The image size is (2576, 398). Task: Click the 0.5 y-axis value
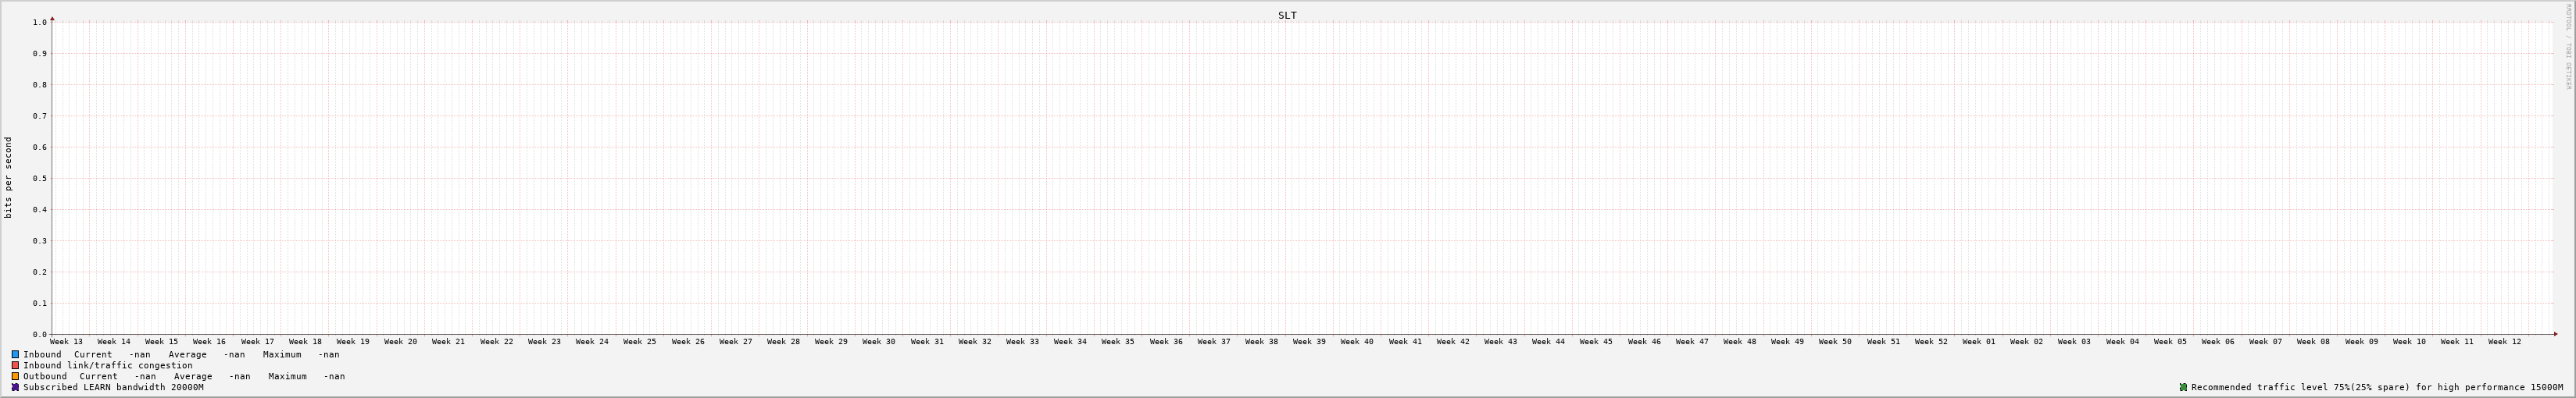(39, 178)
